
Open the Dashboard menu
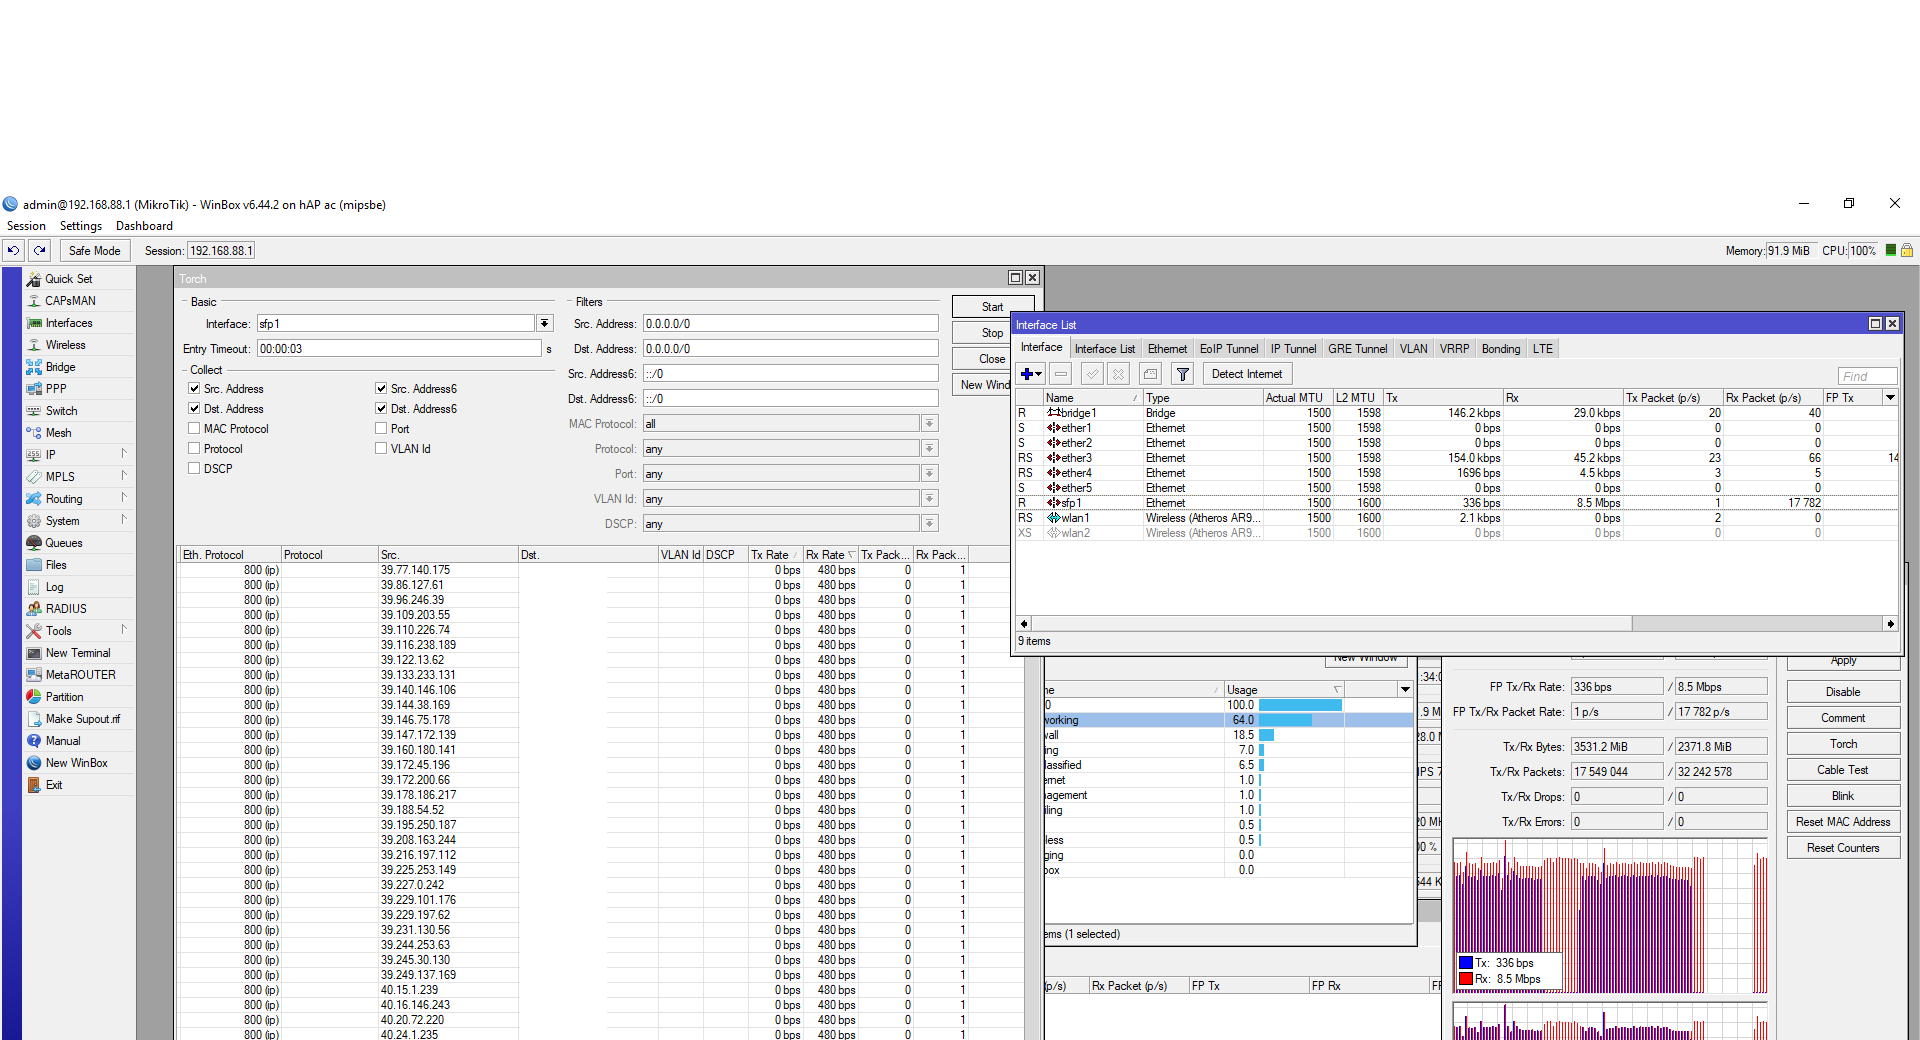click(144, 226)
